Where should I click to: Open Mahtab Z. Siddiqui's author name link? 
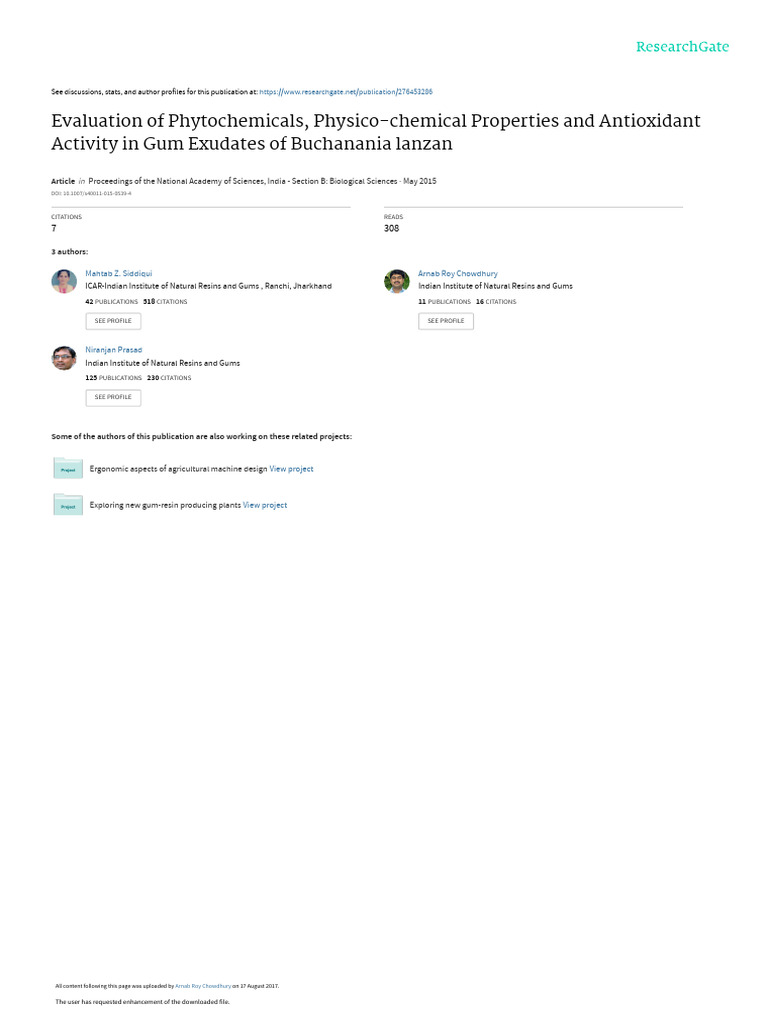click(119, 273)
